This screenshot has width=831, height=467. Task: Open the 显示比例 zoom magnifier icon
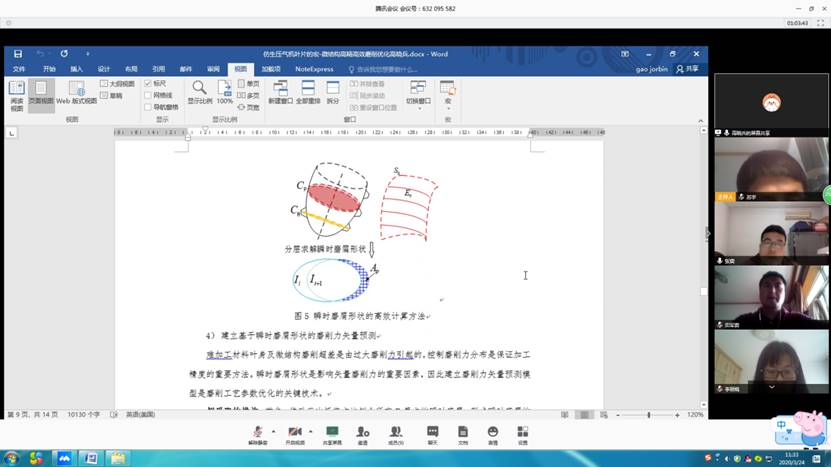coord(199,88)
